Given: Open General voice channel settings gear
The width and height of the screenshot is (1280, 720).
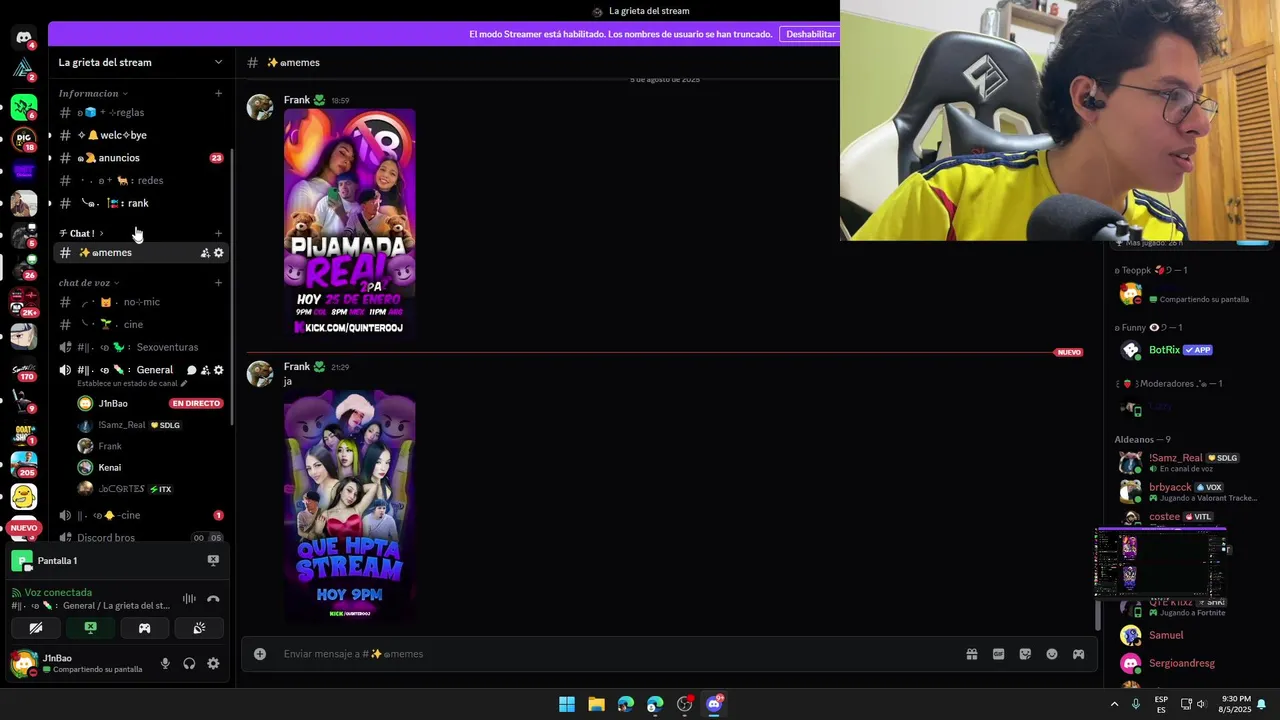Looking at the screenshot, I should tap(219, 370).
